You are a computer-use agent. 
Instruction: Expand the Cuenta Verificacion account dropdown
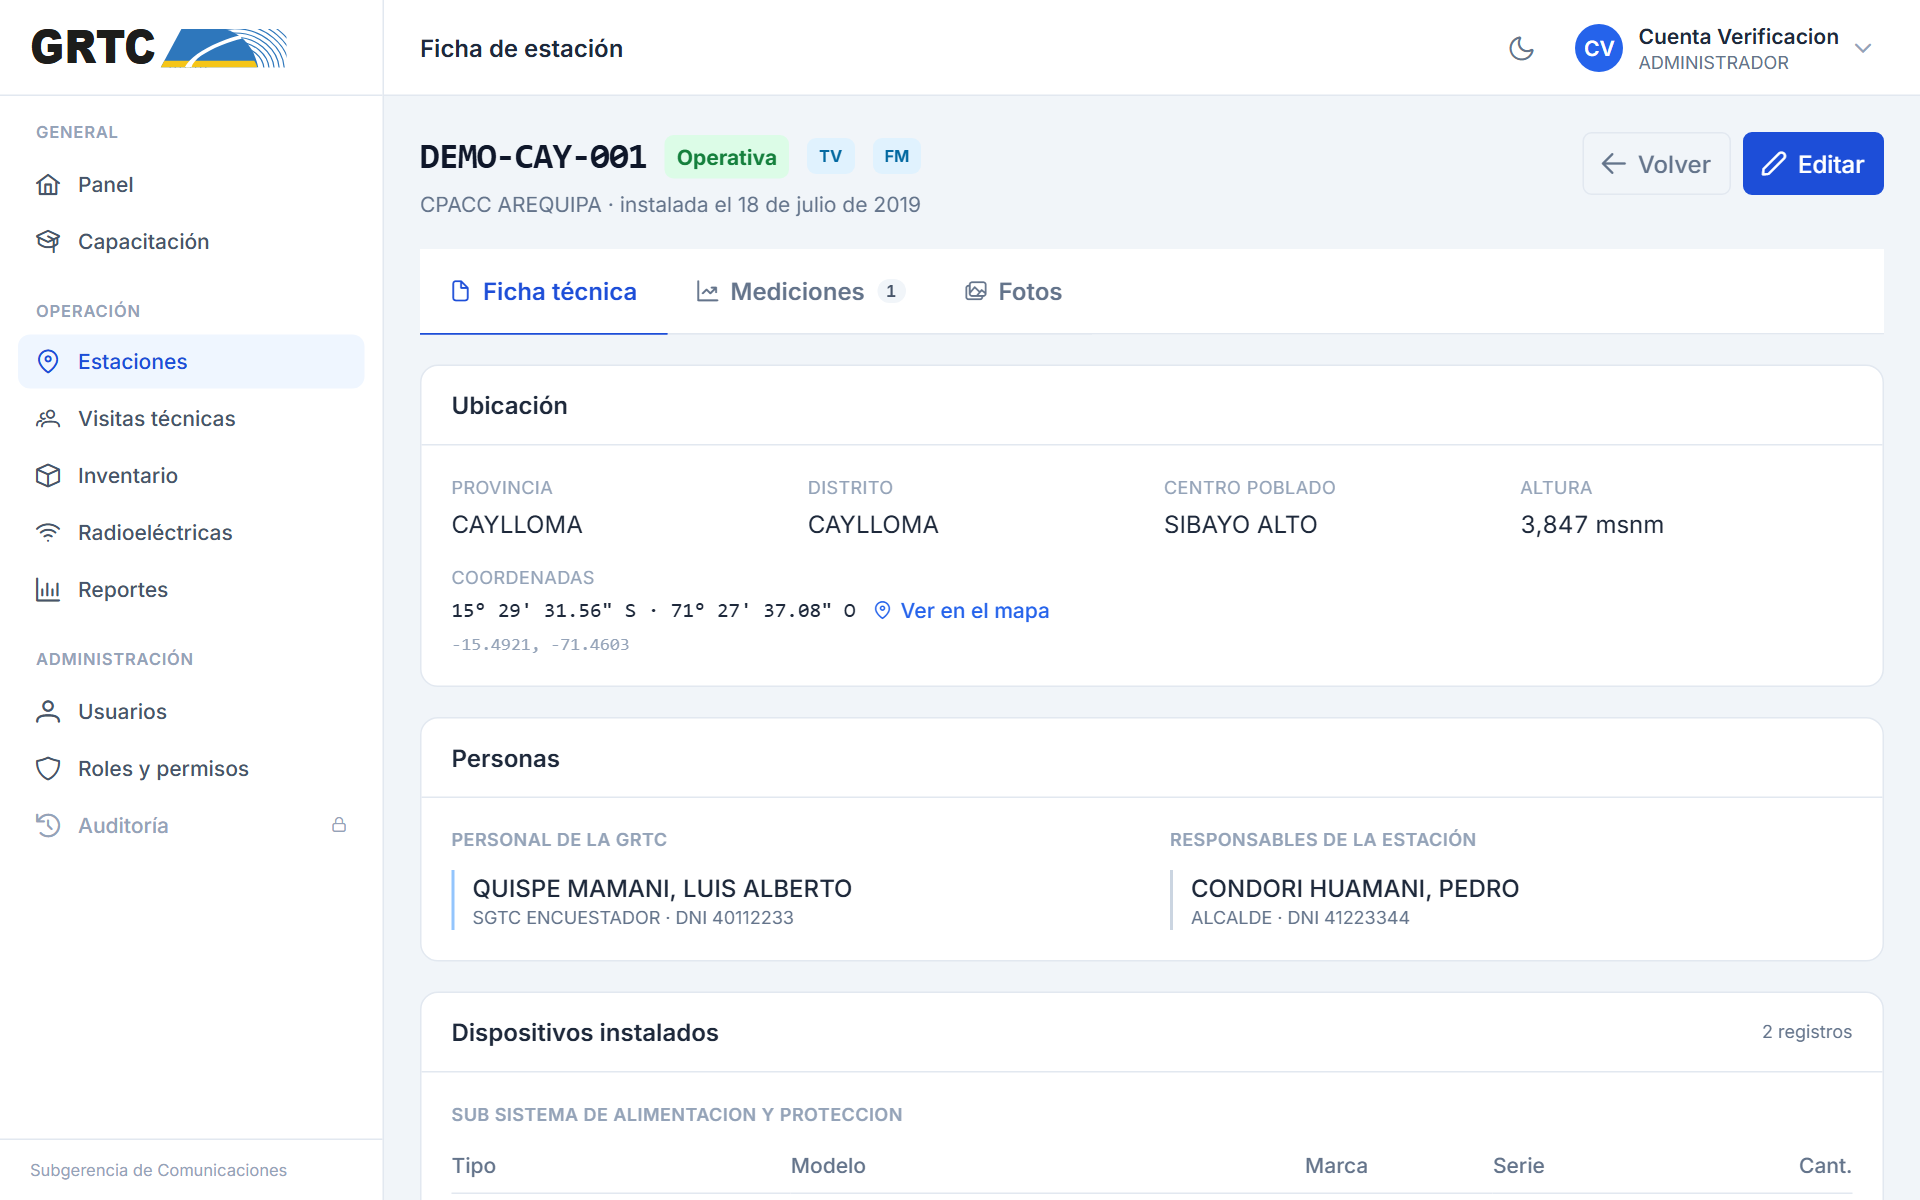1862,48
